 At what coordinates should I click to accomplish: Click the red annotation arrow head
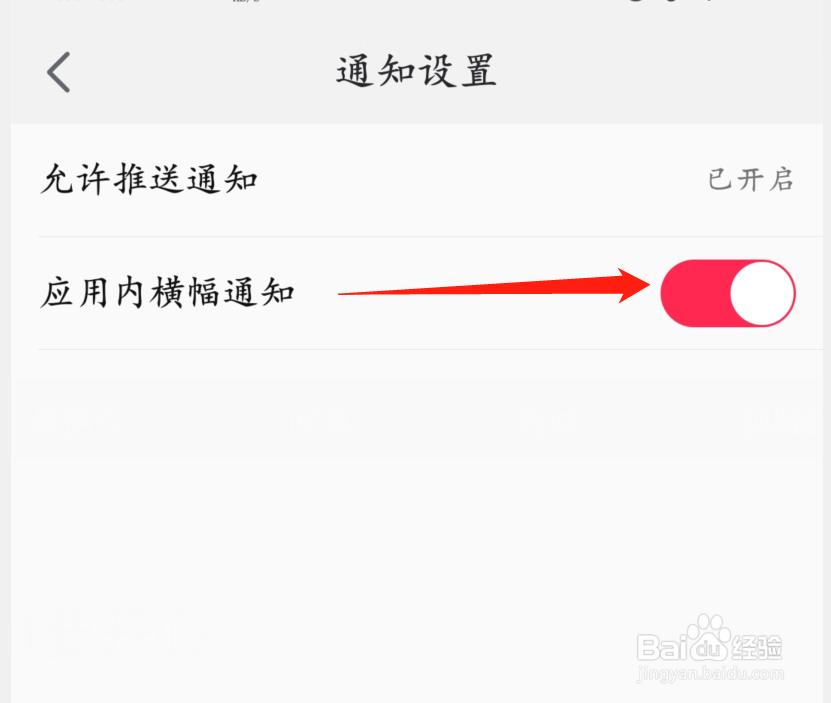[634, 286]
